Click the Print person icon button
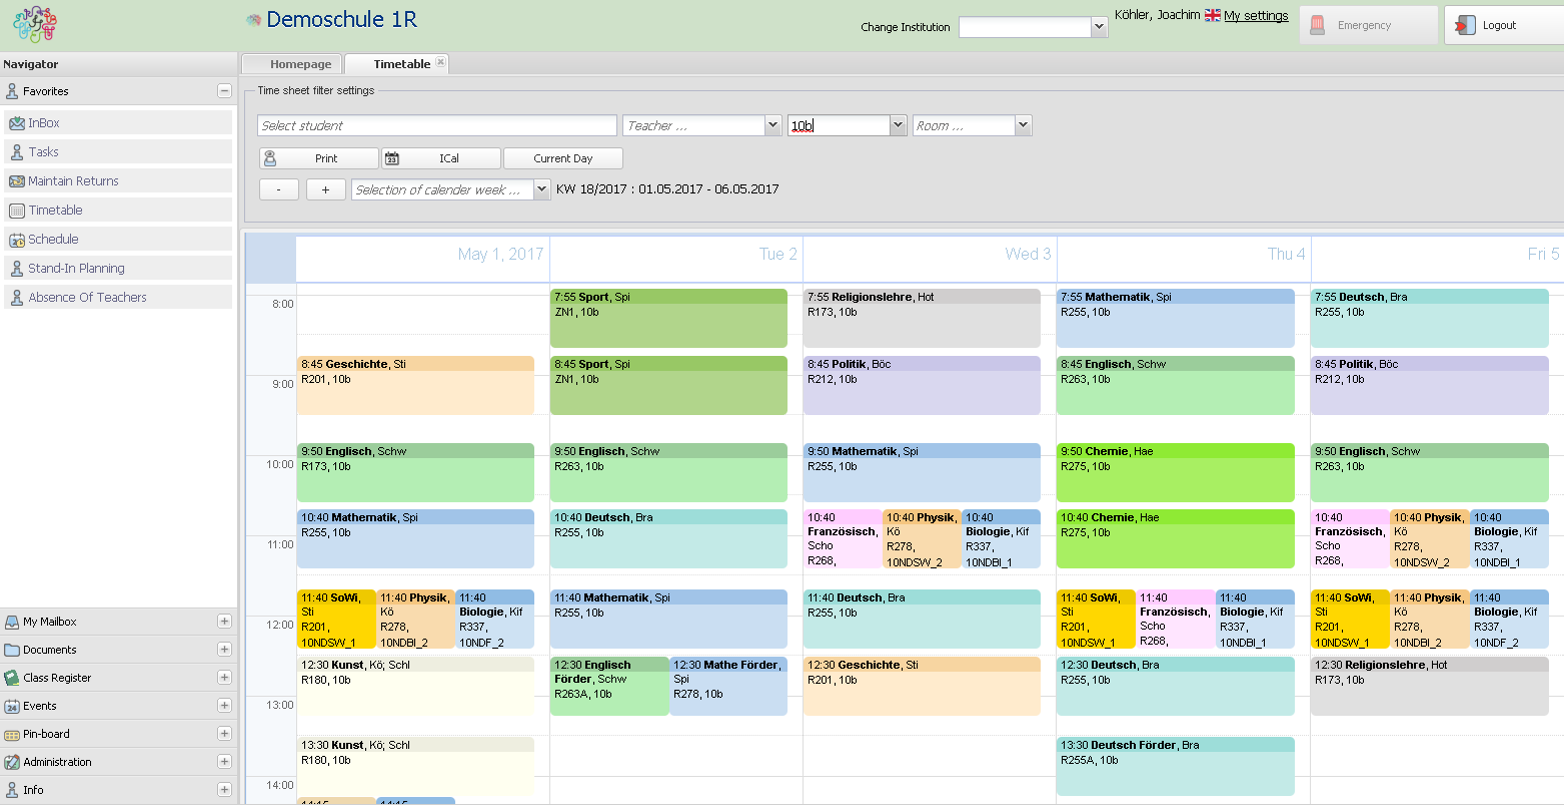Image resolution: width=1564 pixels, height=805 pixels. point(269,158)
